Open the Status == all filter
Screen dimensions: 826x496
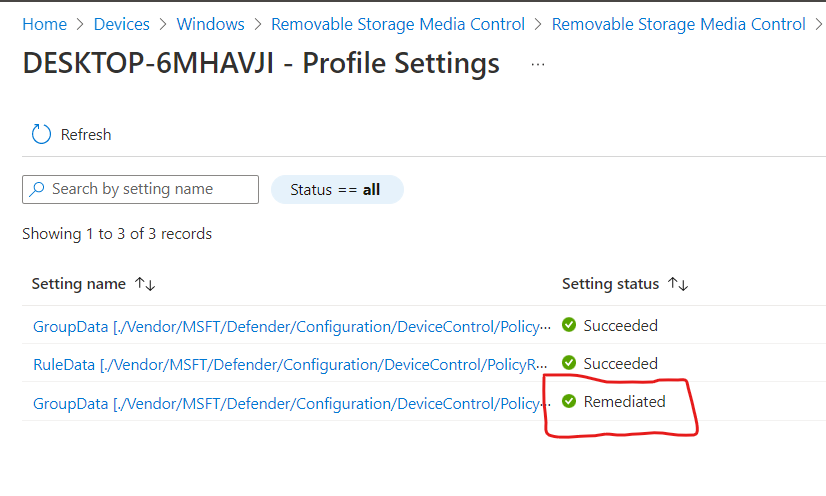[x=336, y=190]
